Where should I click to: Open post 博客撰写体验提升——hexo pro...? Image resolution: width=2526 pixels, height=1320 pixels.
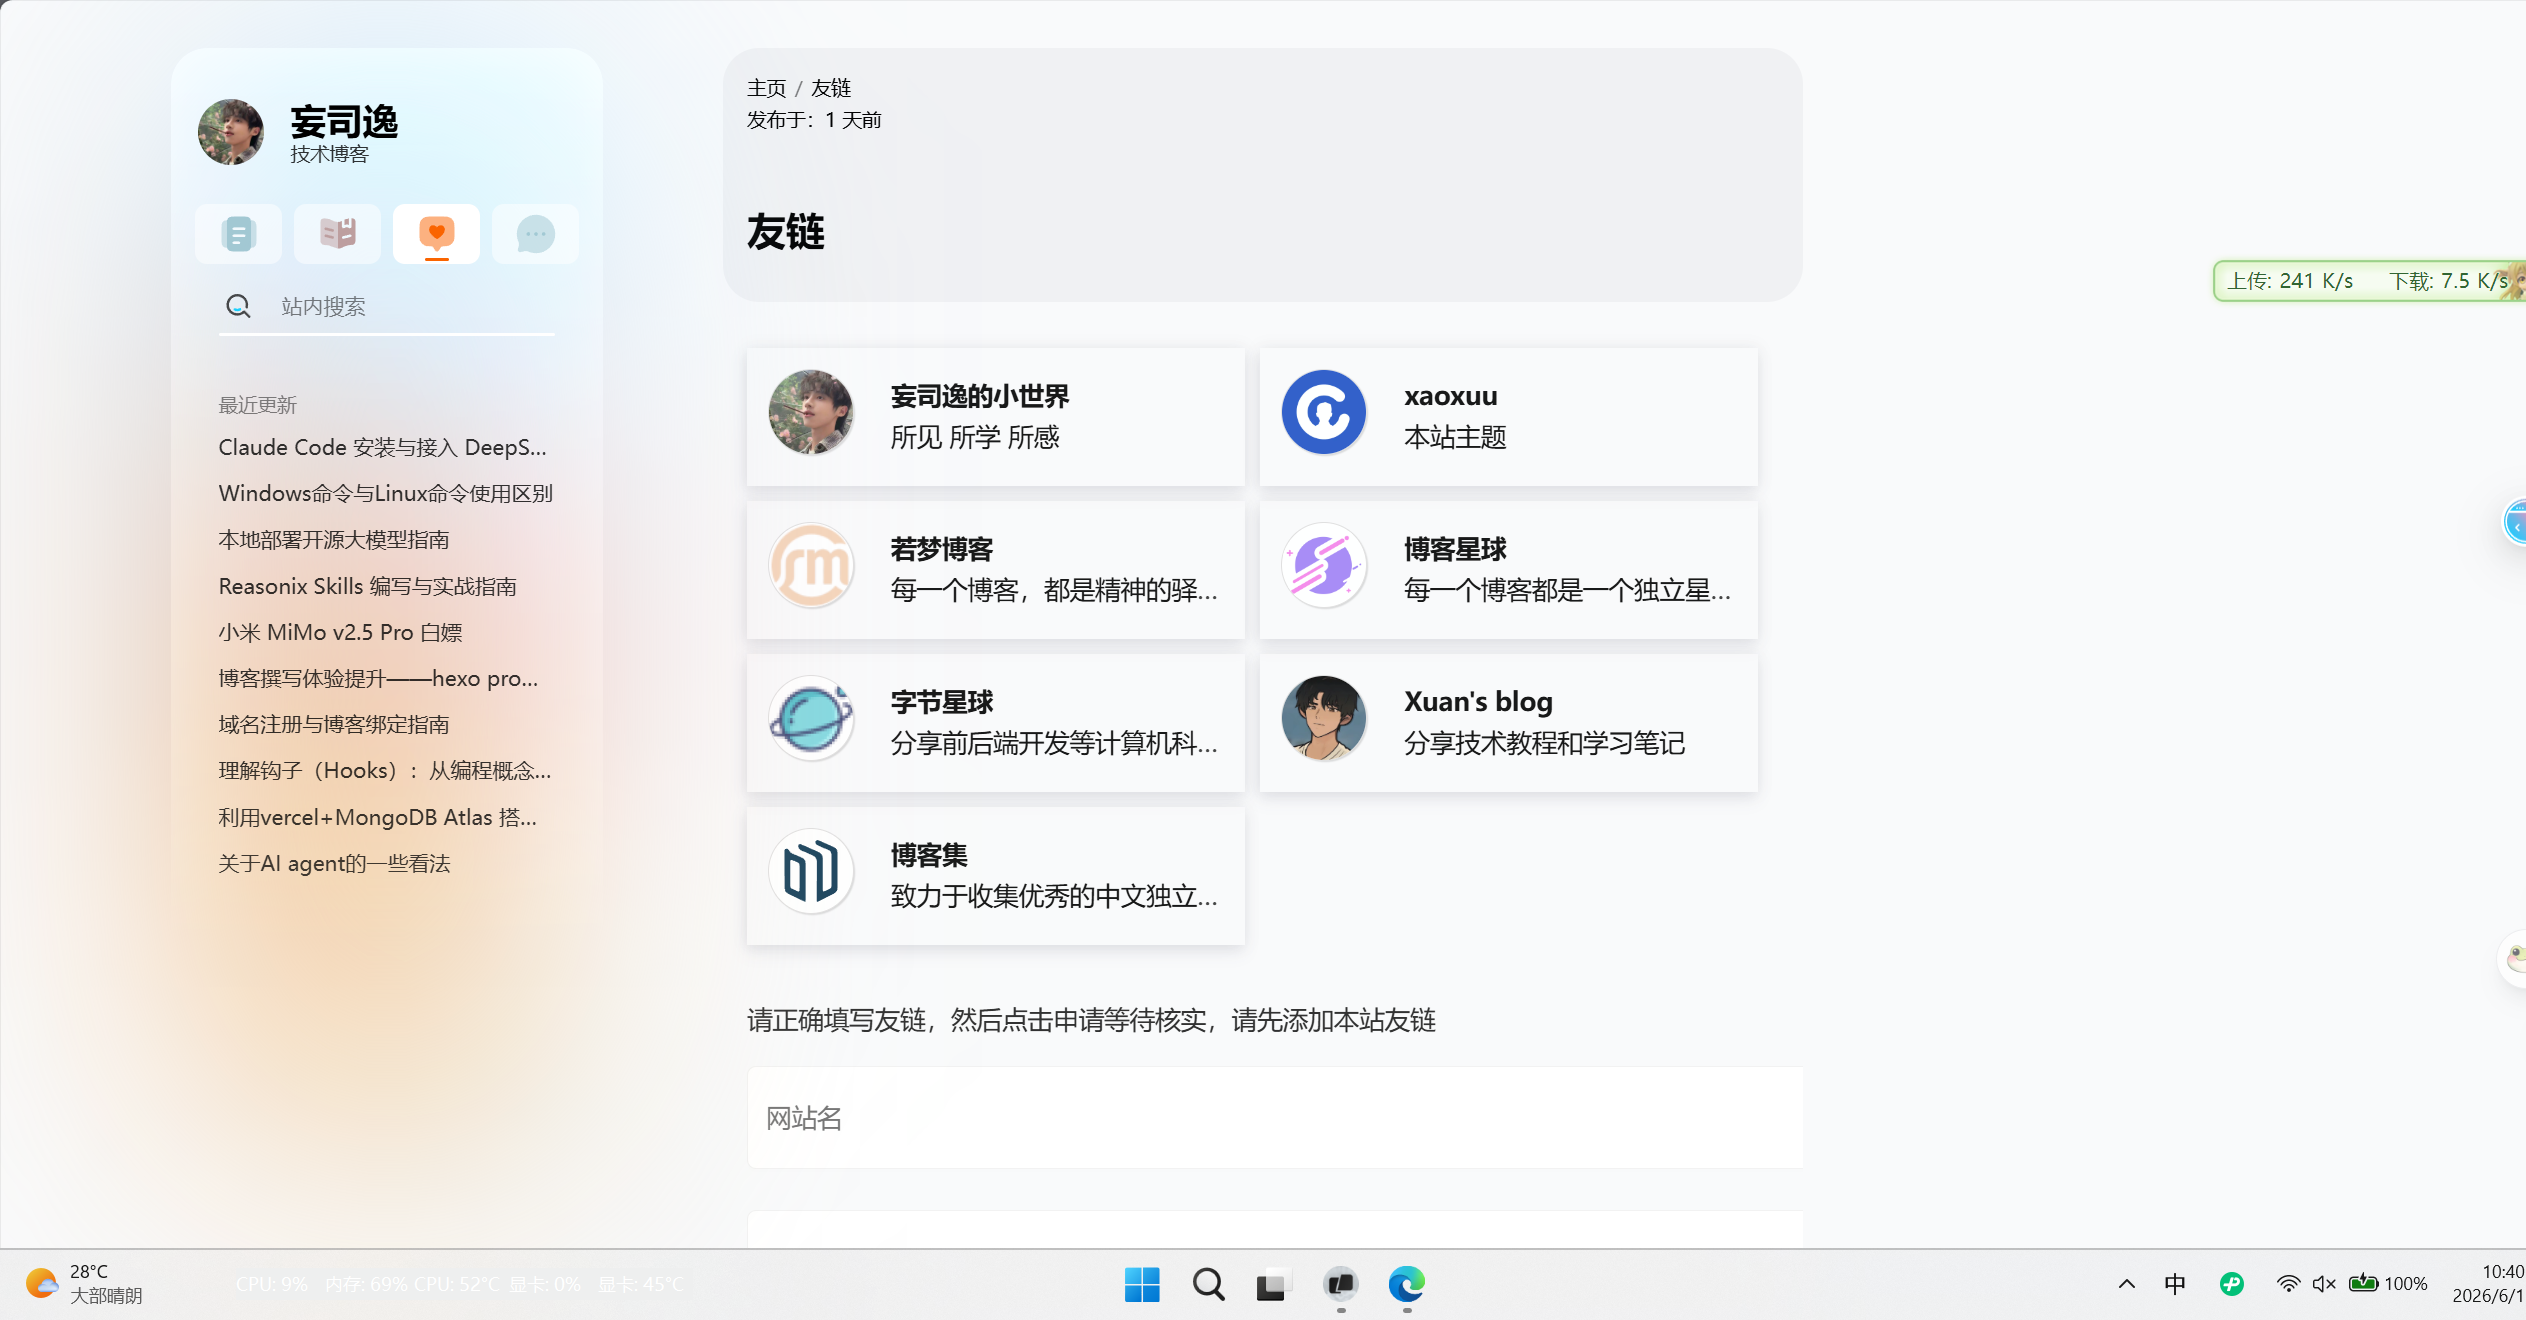tap(379, 678)
